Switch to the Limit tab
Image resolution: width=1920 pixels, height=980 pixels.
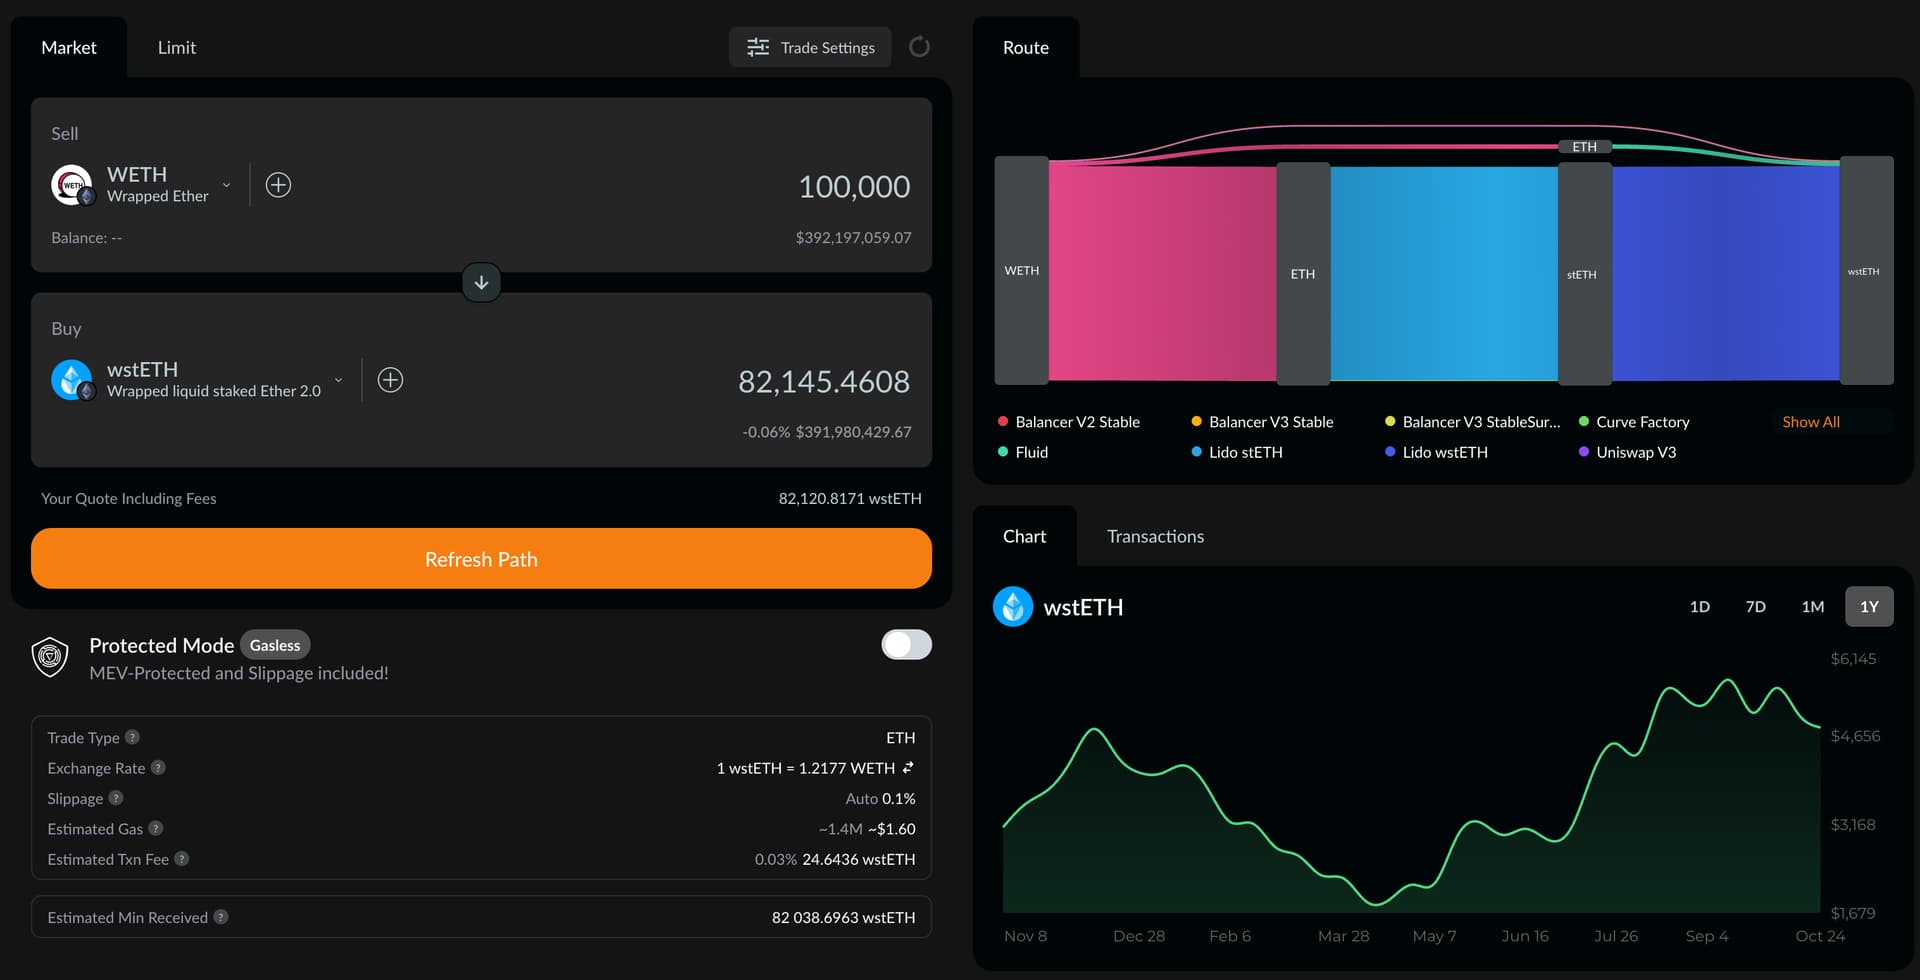tap(177, 47)
